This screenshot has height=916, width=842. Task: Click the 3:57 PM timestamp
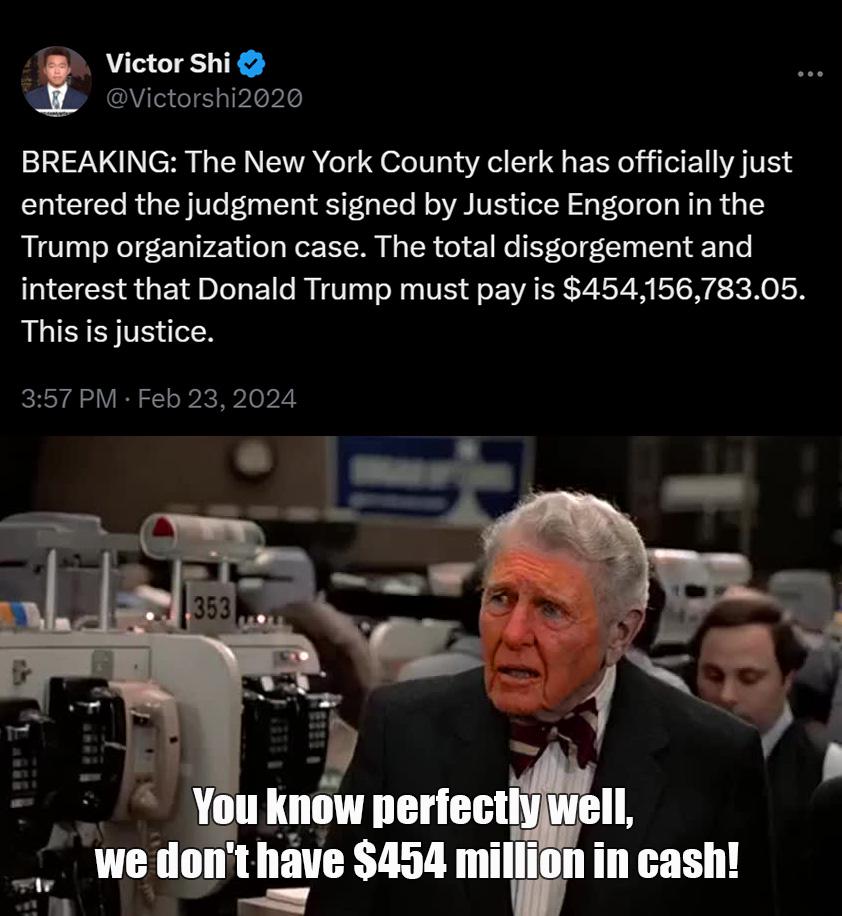(x=68, y=399)
